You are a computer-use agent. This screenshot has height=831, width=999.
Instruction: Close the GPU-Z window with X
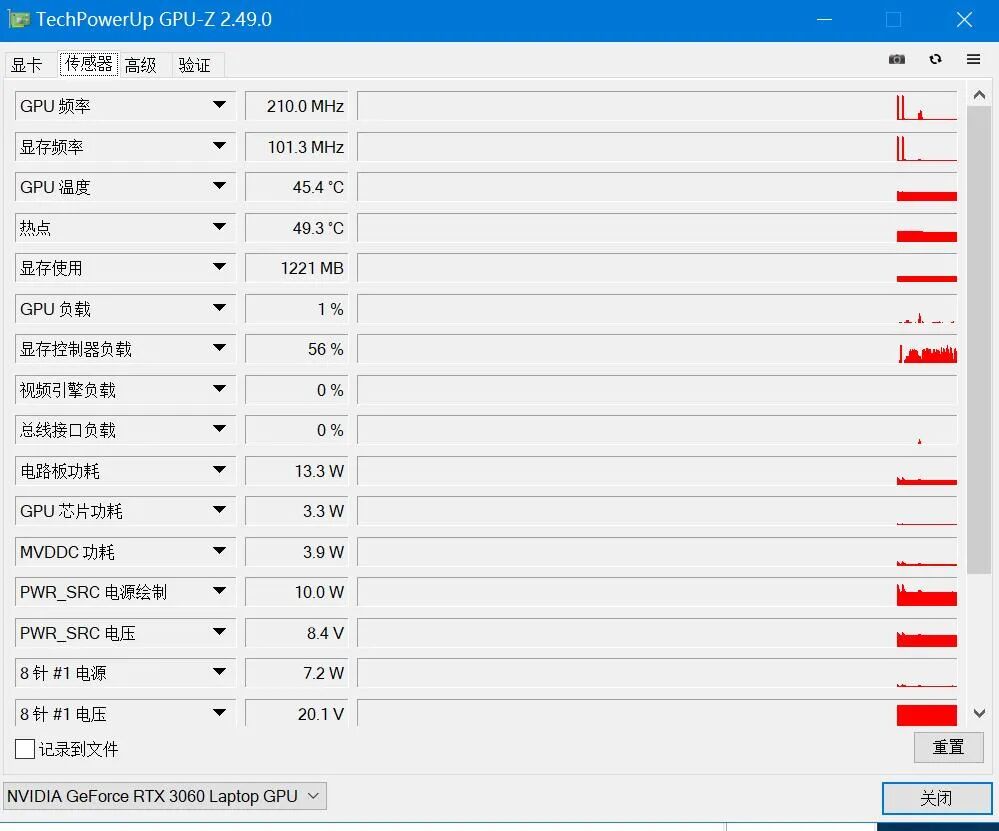(x=964, y=20)
